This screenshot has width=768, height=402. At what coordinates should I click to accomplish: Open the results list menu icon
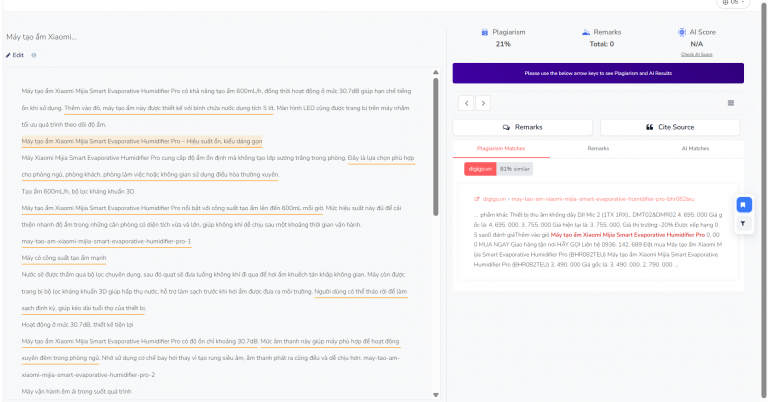point(731,103)
